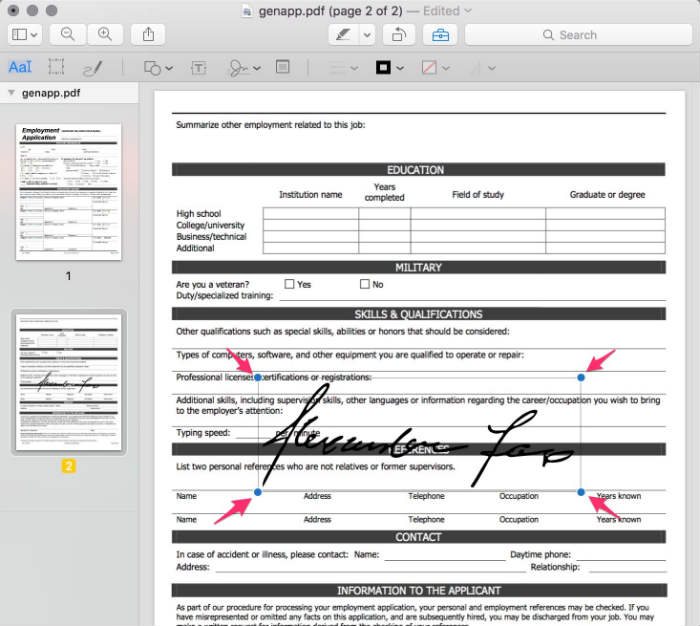This screenshot has width=700, height=626.
Task: Select page 1 thumbnail
Action: (x=68, y=192)
